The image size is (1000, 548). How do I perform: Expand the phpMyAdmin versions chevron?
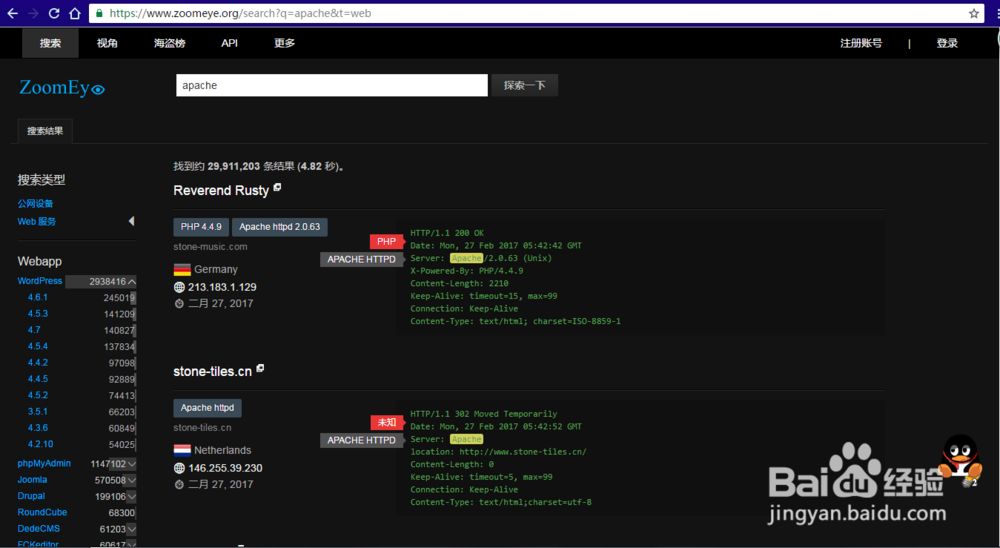pyautogui.click(x=131, y=464)
